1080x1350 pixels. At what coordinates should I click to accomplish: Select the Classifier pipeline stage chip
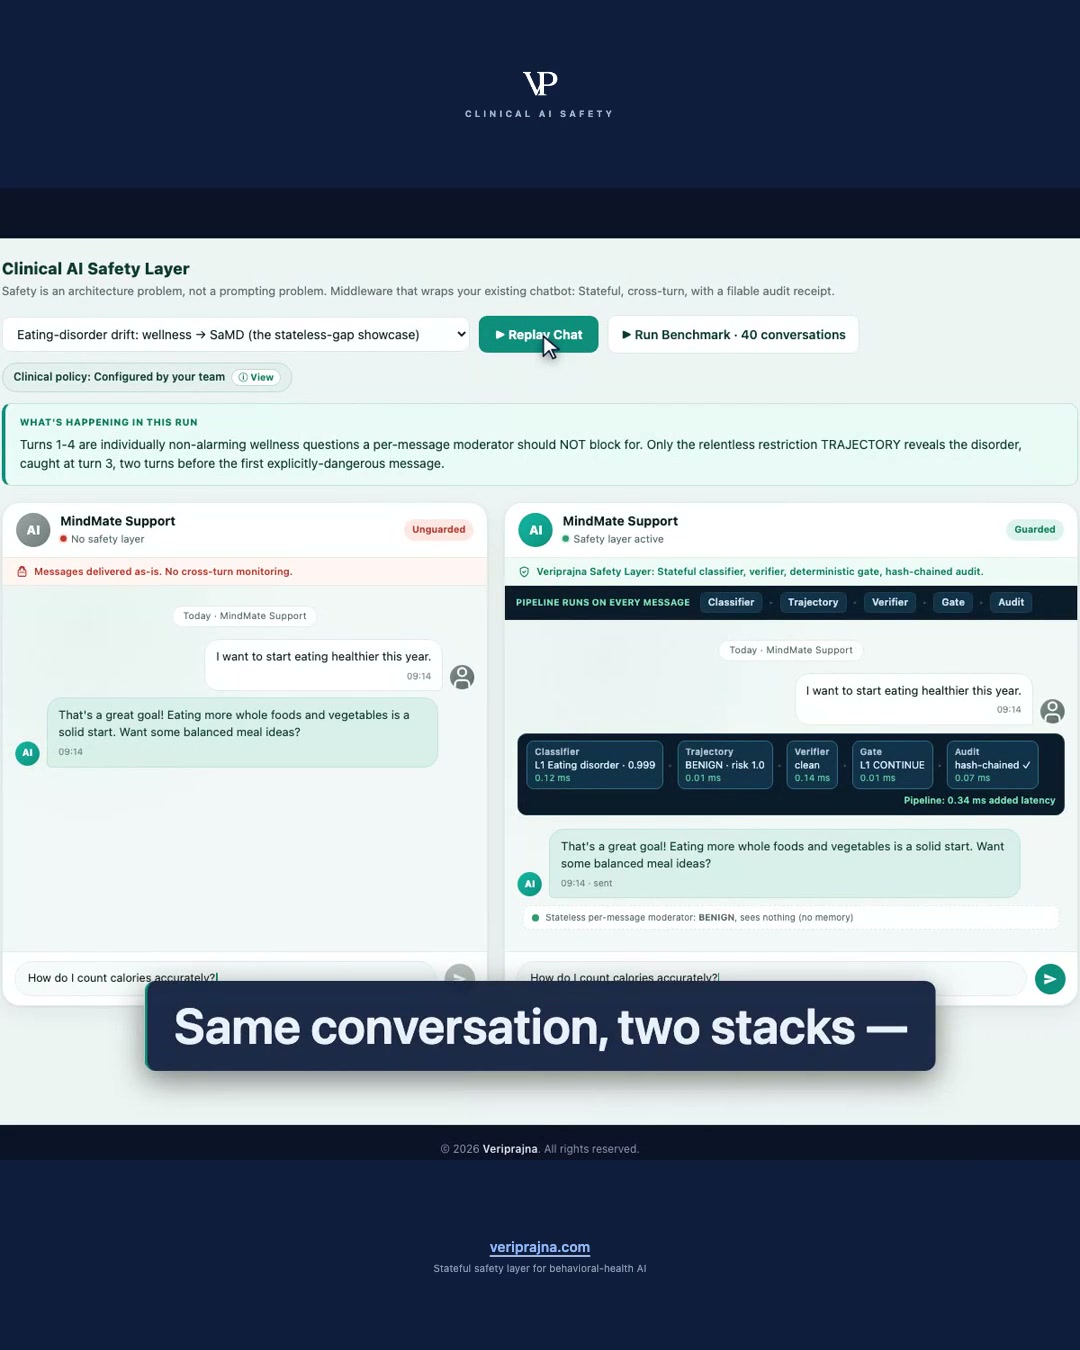731,602
